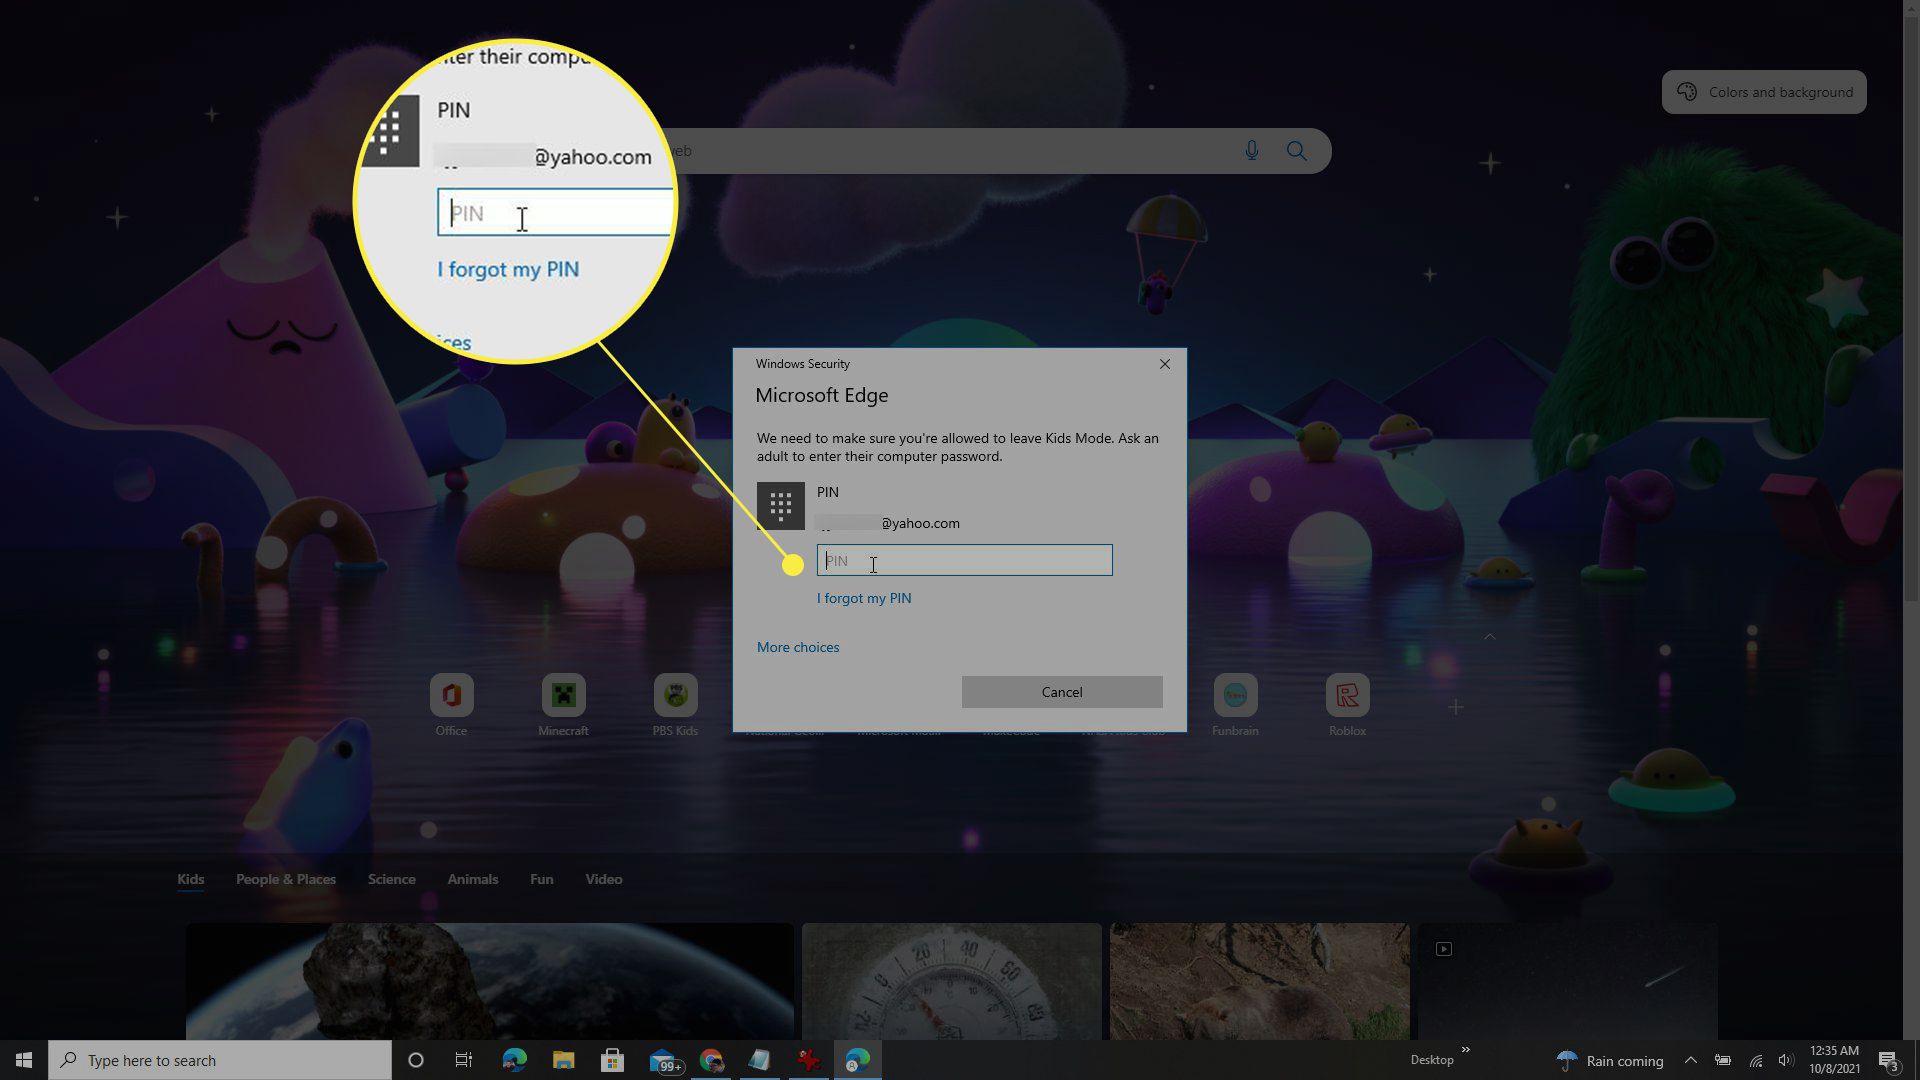This screenshot has height=1080, width=1920.
Task: Click the microphone voice search icon
Action: click(x=1251, y=151)
